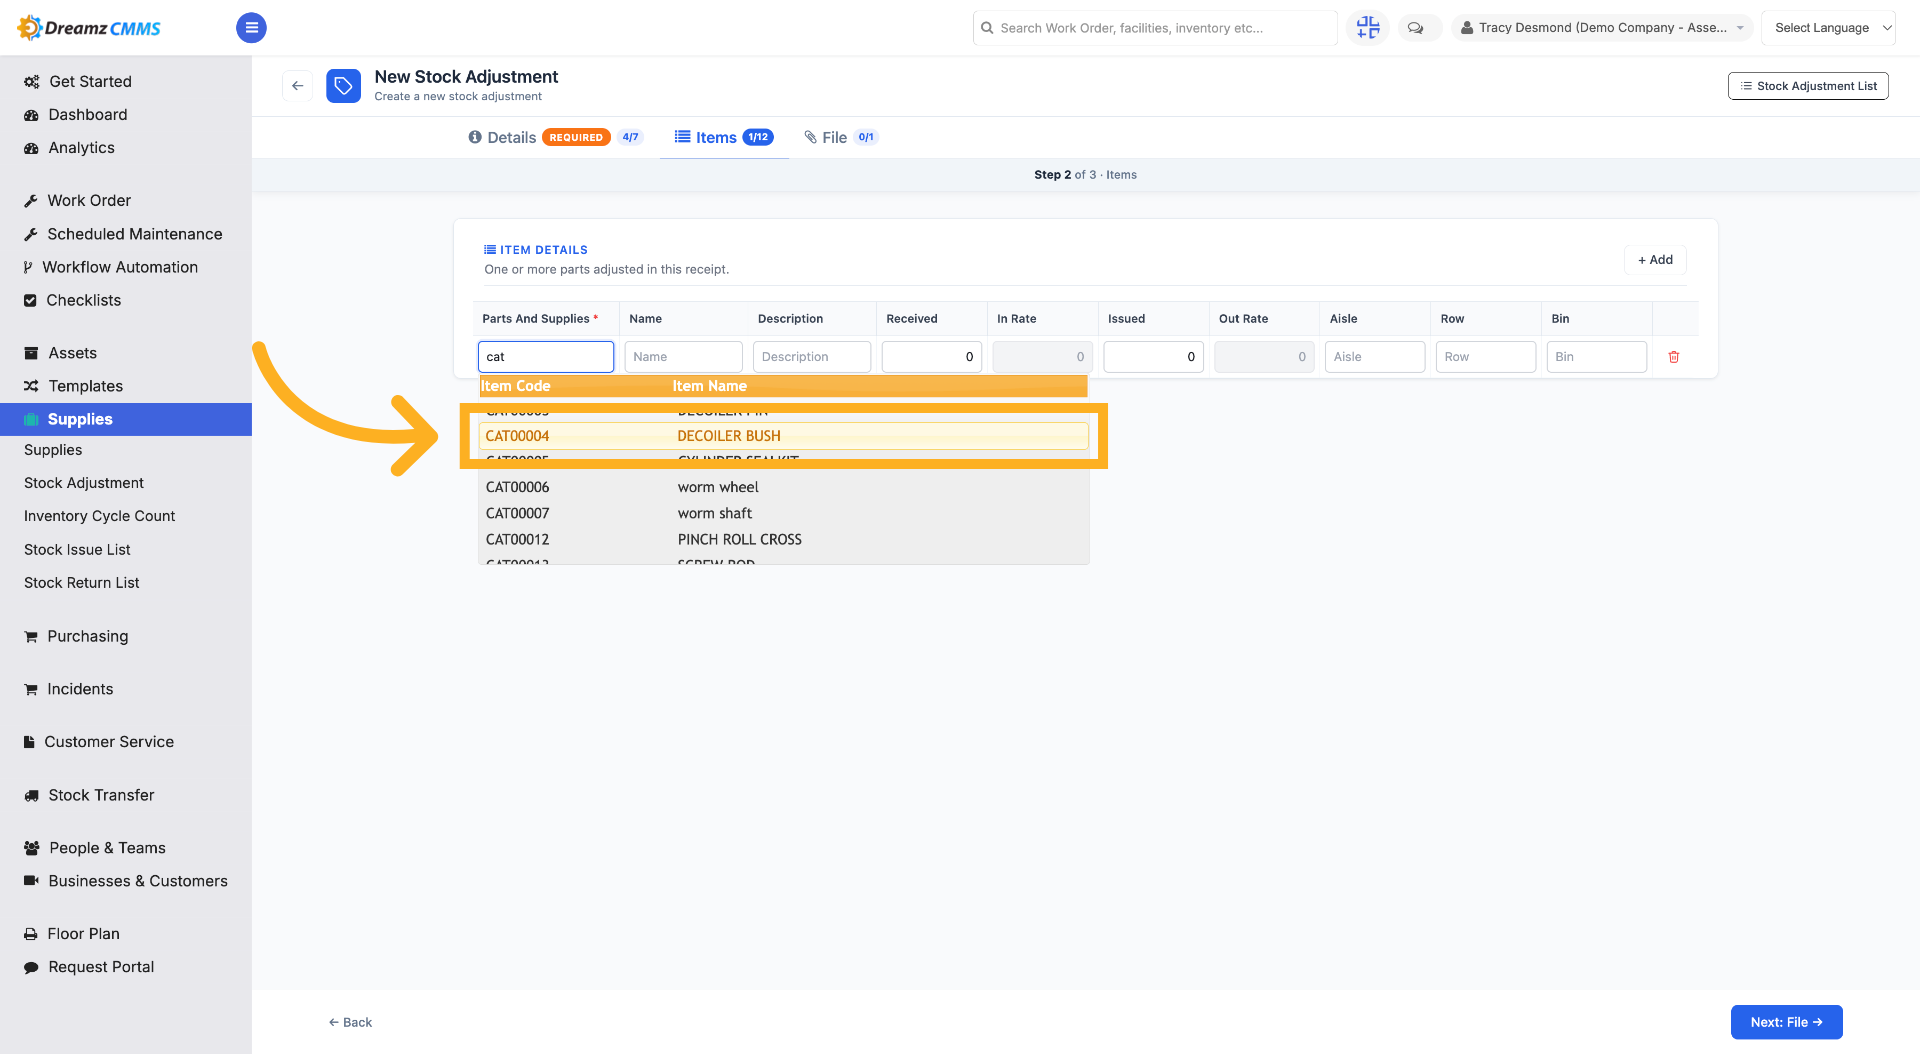
Task: Click the Next: File button
Action: click(x=1786, y=1022)
